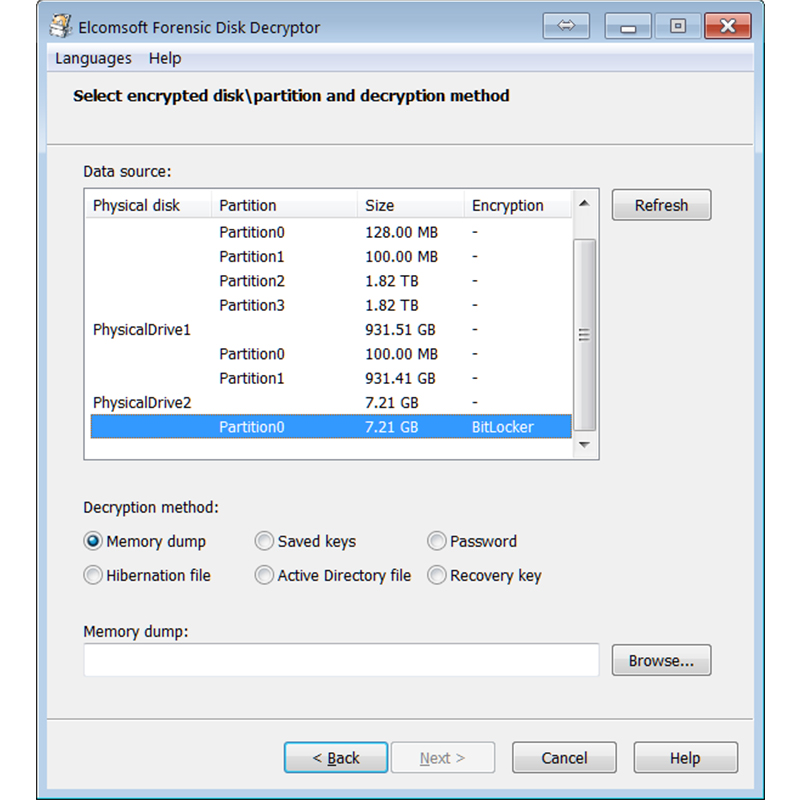Open the Help menu in menu bar
The image size is (800, 800).
click(x=165, y=59)
